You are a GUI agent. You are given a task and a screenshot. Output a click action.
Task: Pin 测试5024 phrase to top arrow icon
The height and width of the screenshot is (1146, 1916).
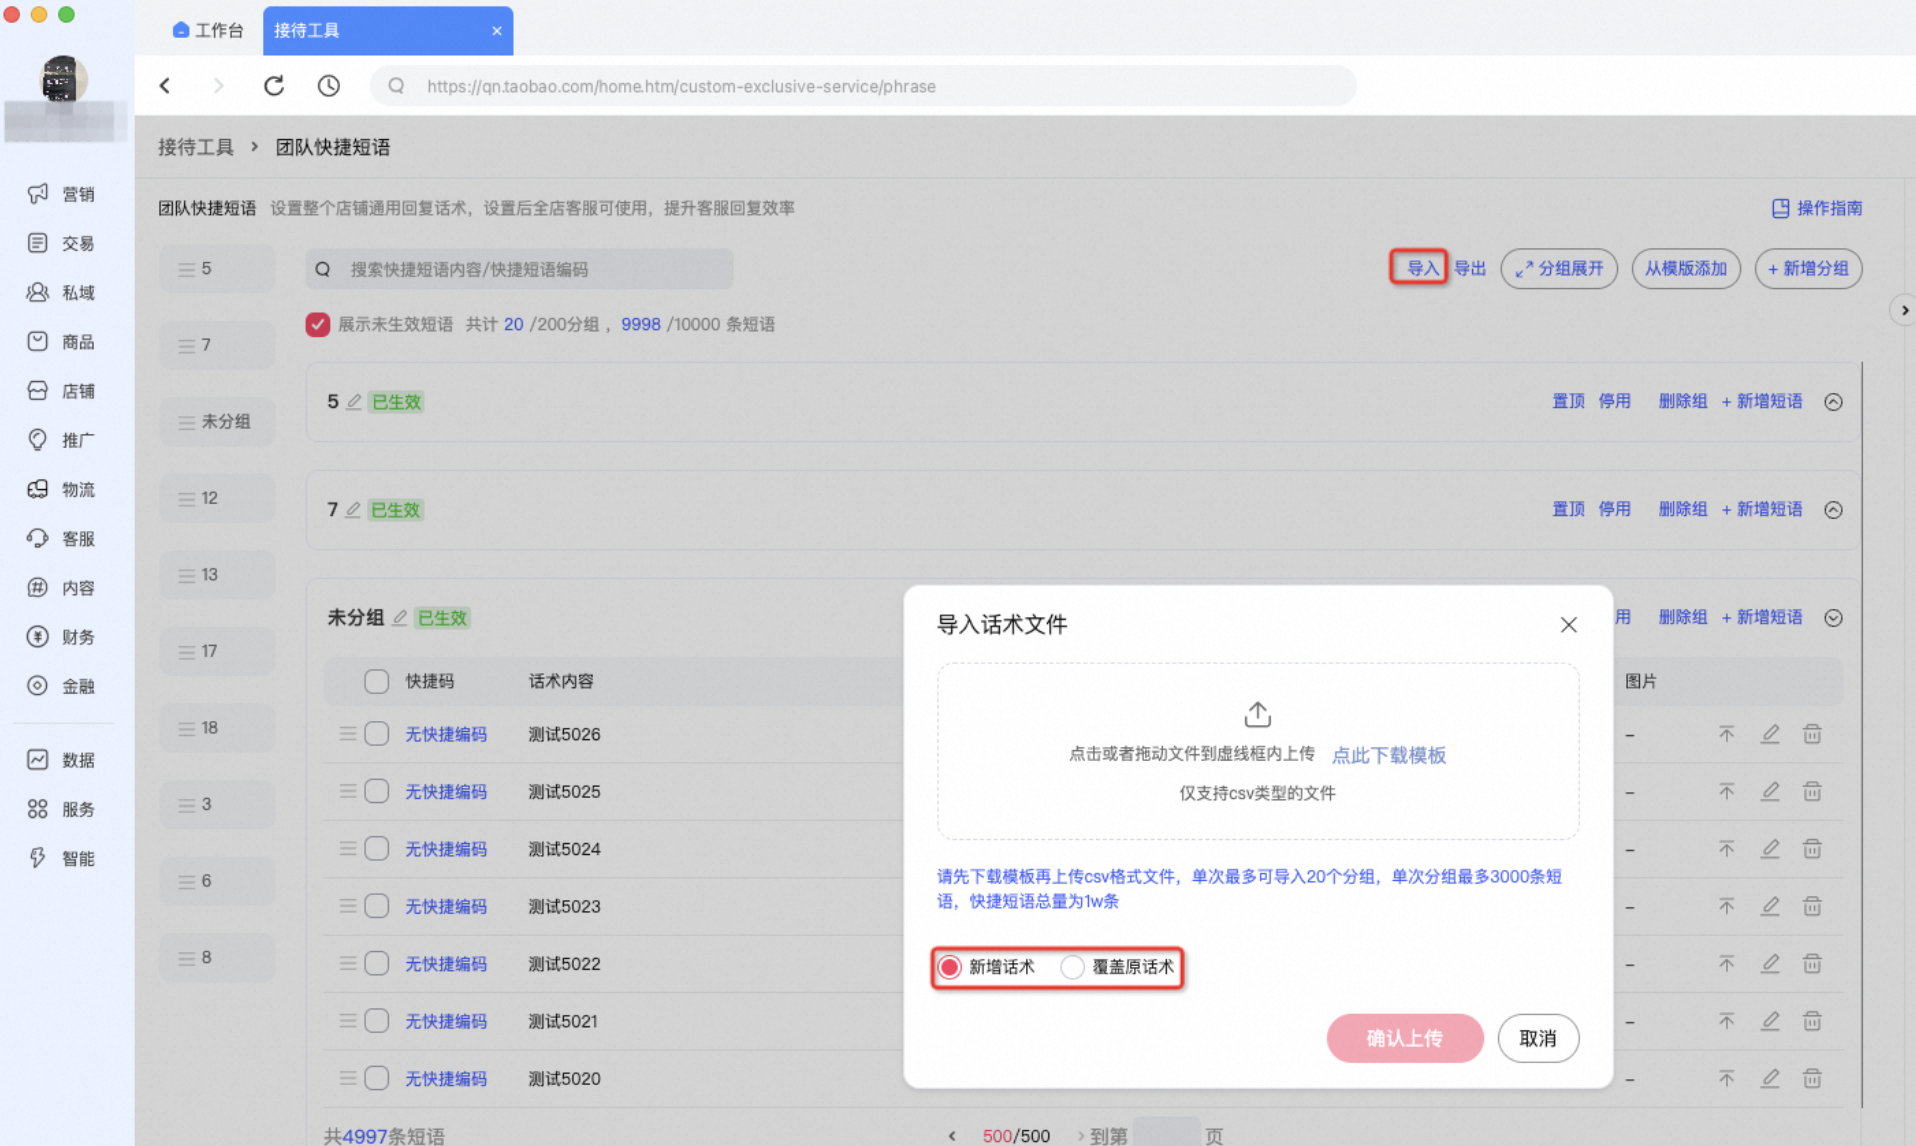1727,849
